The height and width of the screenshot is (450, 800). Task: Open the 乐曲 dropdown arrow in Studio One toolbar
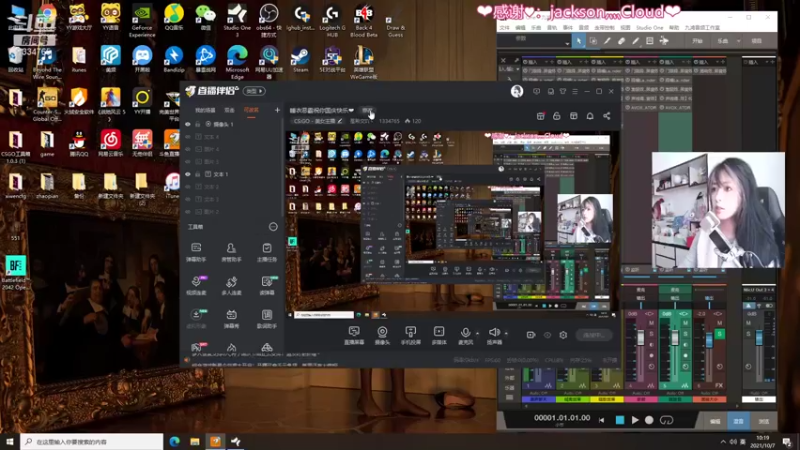pos(738,41)
